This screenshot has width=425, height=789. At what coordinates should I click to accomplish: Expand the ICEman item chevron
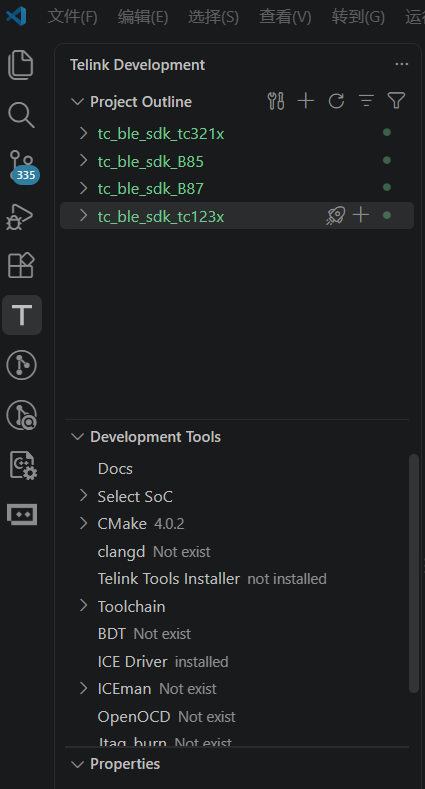[83, 688]
